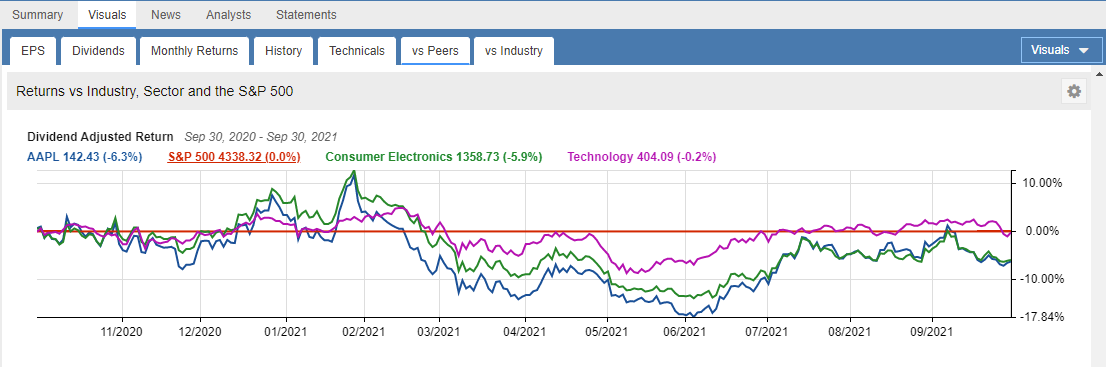The image size is (1106, 367).
Task: Open the Dividends sub-tab
Action: coord(99,51)
